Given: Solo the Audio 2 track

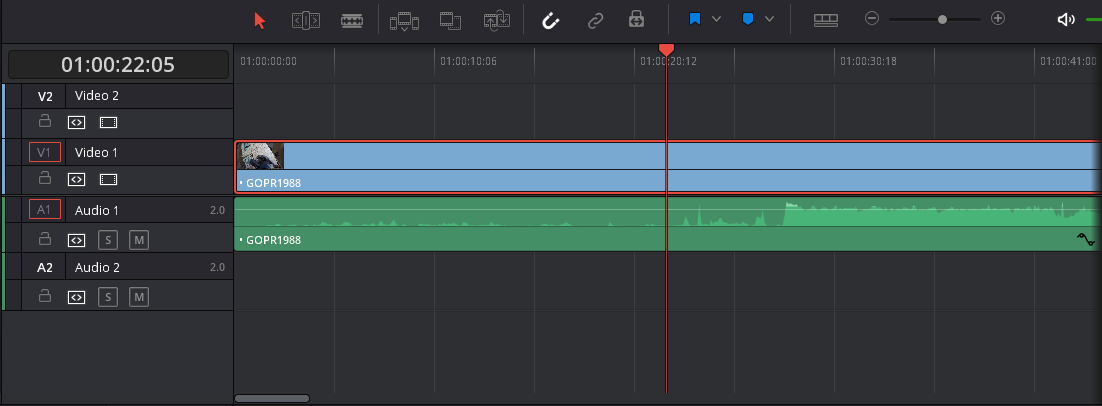Looking at the screenshot, I should [x=108, y=297].
